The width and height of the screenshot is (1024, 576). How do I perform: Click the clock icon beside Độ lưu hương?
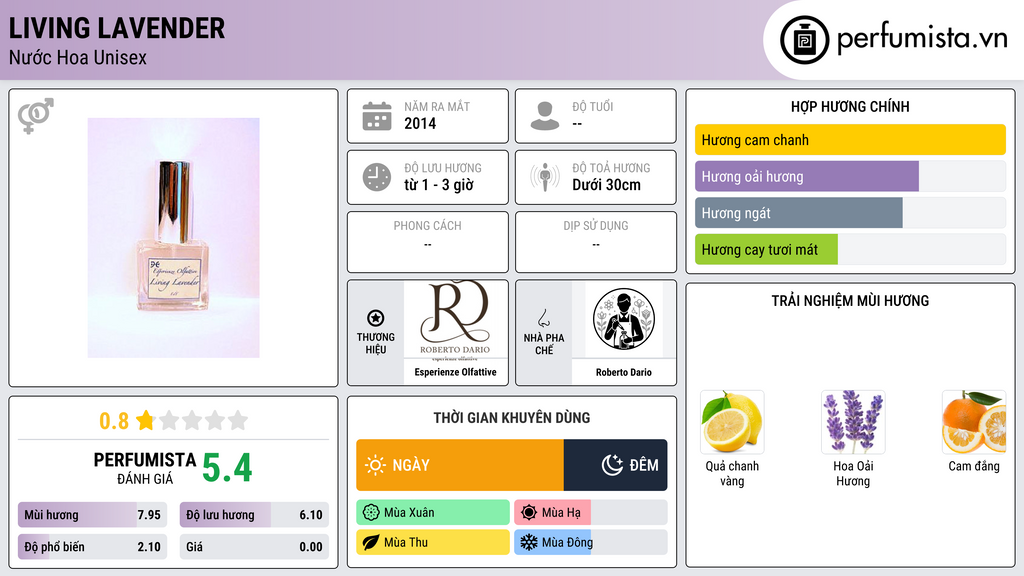377,177
